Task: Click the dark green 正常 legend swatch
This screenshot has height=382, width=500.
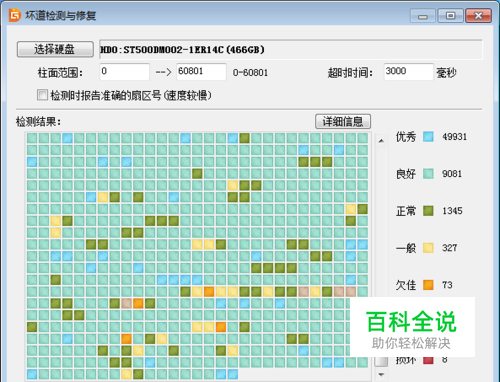Action: [428, 211]
